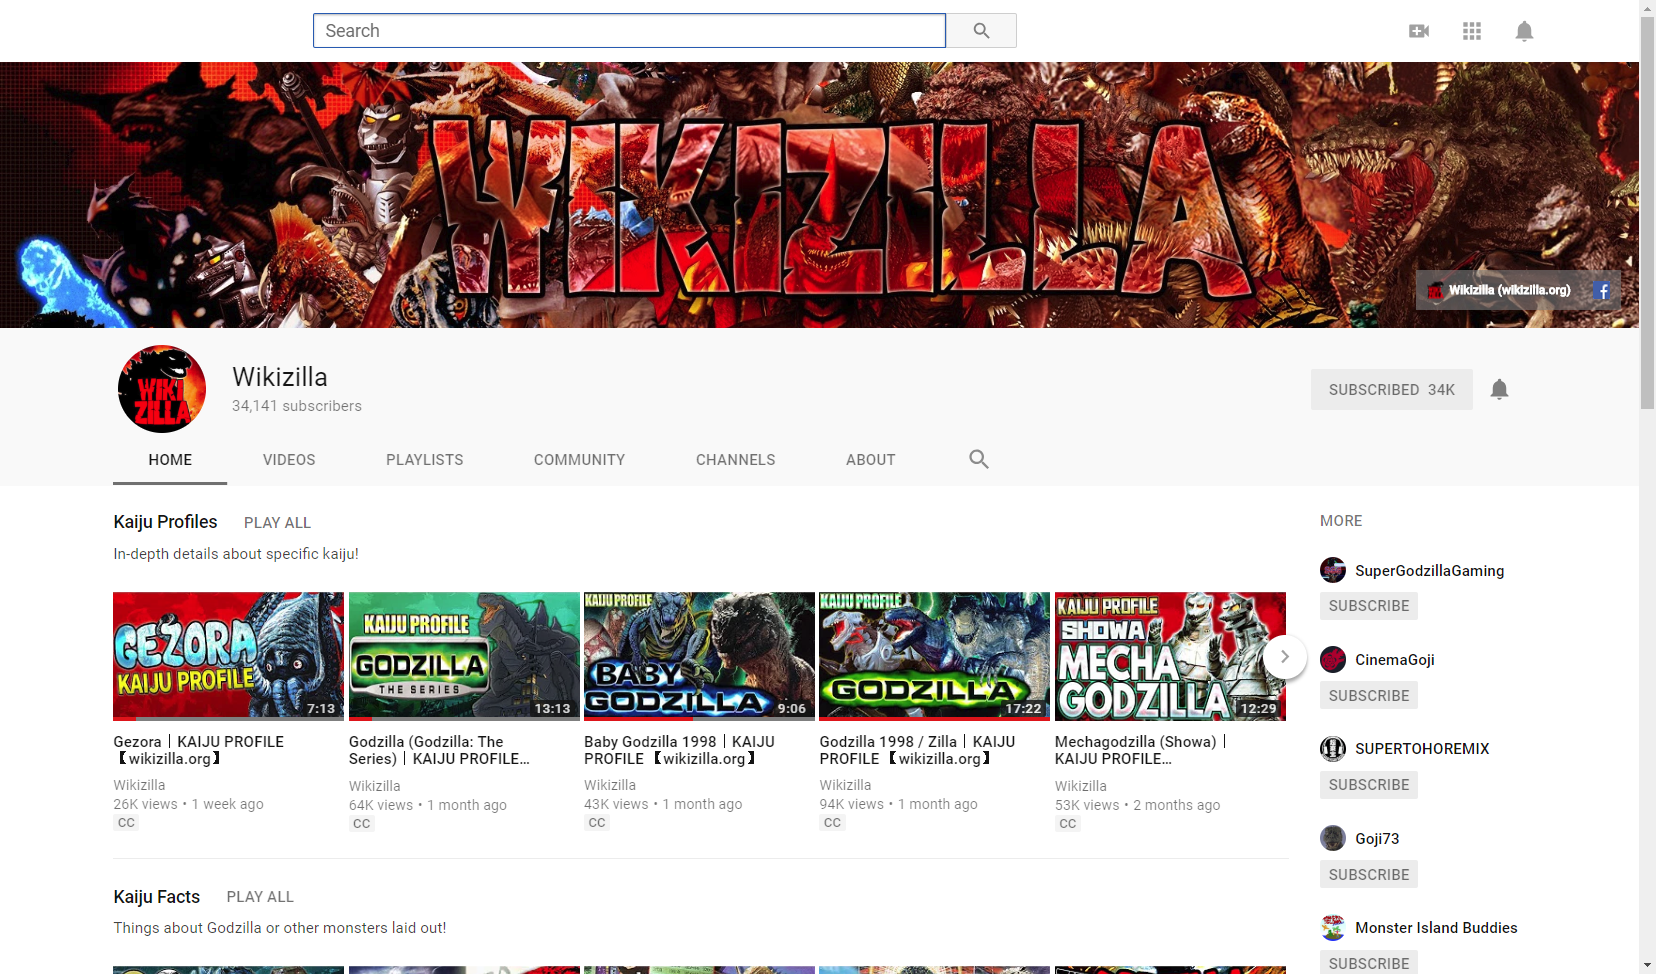Switch to the VIDEOS tab
Image resolution: width=1656 pixels, height=974 pixels.
click(289, 460)
